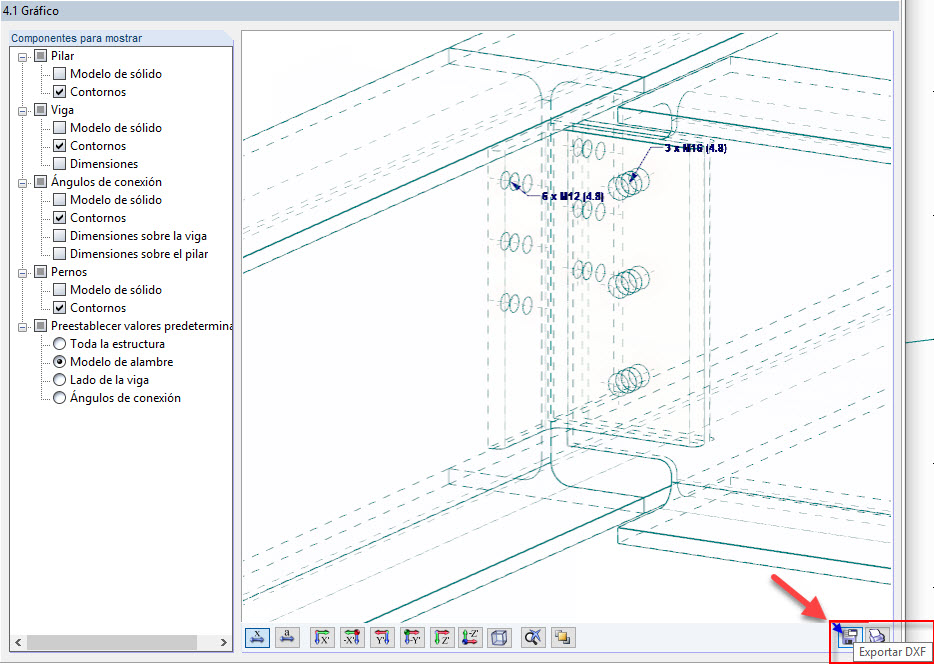
Task: Click the overlapping yellow squares icon
Action: (563, 638)
